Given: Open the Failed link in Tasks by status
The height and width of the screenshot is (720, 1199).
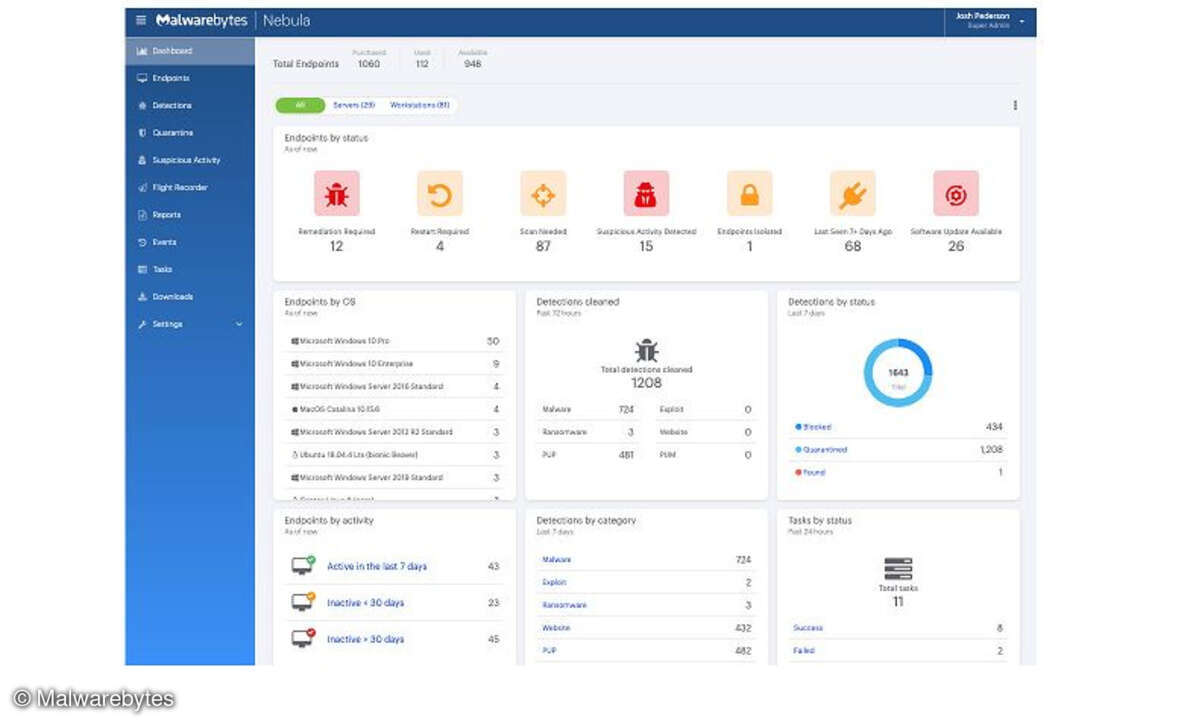Looking at the screenshot, I should pos(803,651).
